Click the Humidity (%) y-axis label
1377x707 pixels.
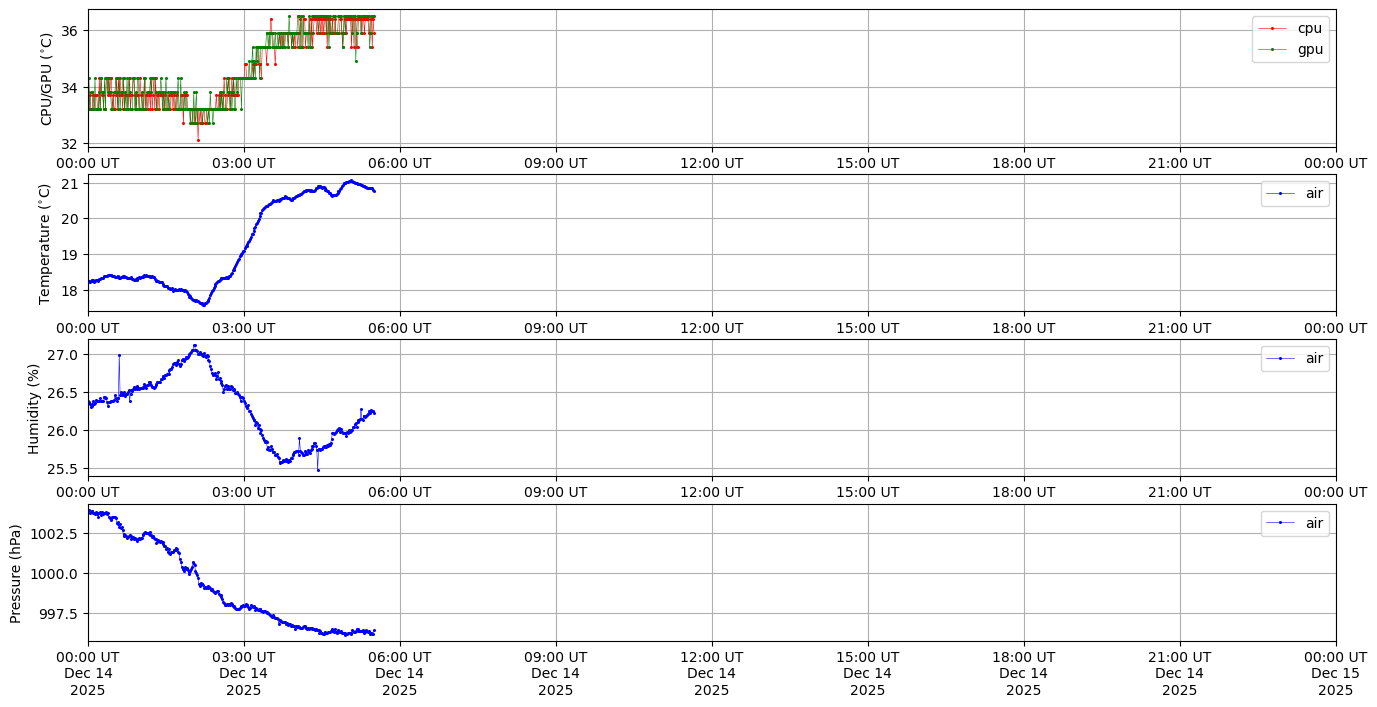click(34, 408)
